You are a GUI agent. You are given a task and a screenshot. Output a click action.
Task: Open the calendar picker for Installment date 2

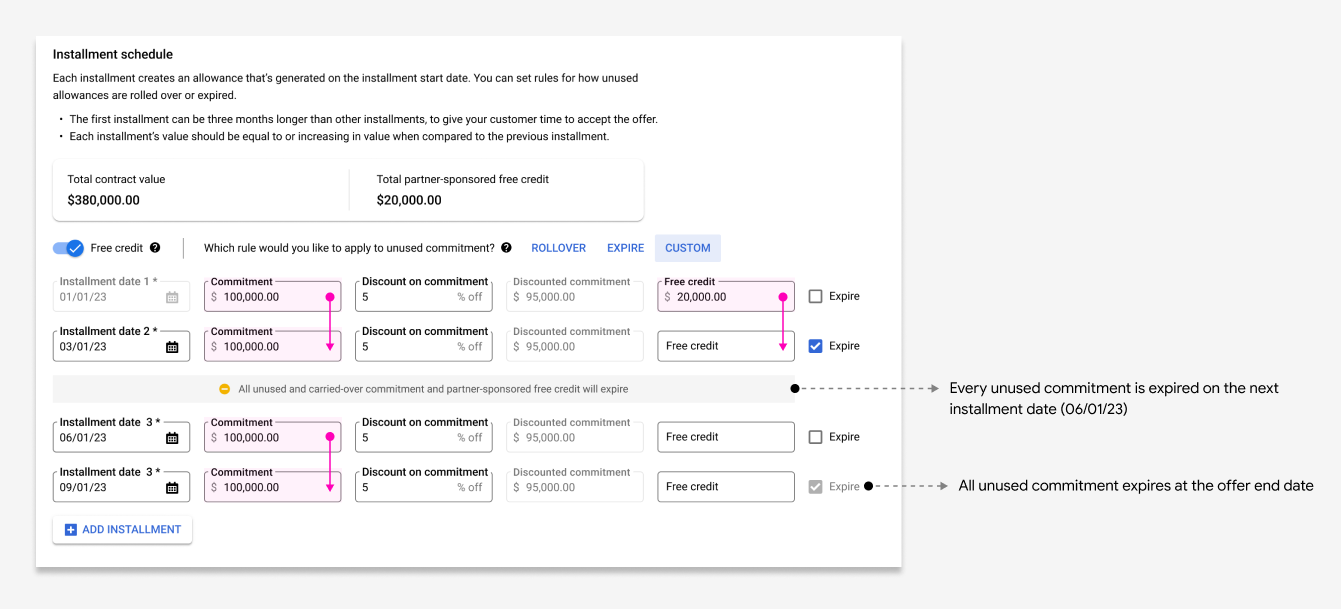tap(171, 345)
